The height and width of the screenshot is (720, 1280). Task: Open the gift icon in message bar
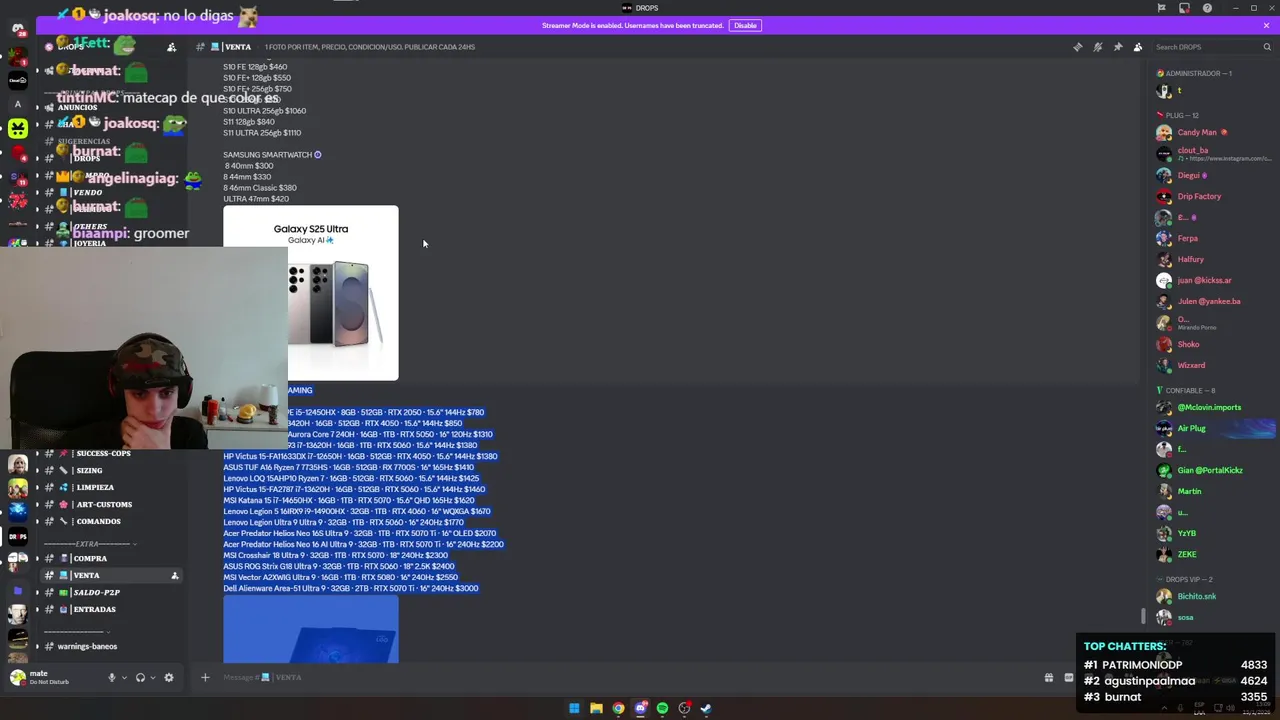[1048, 677]
